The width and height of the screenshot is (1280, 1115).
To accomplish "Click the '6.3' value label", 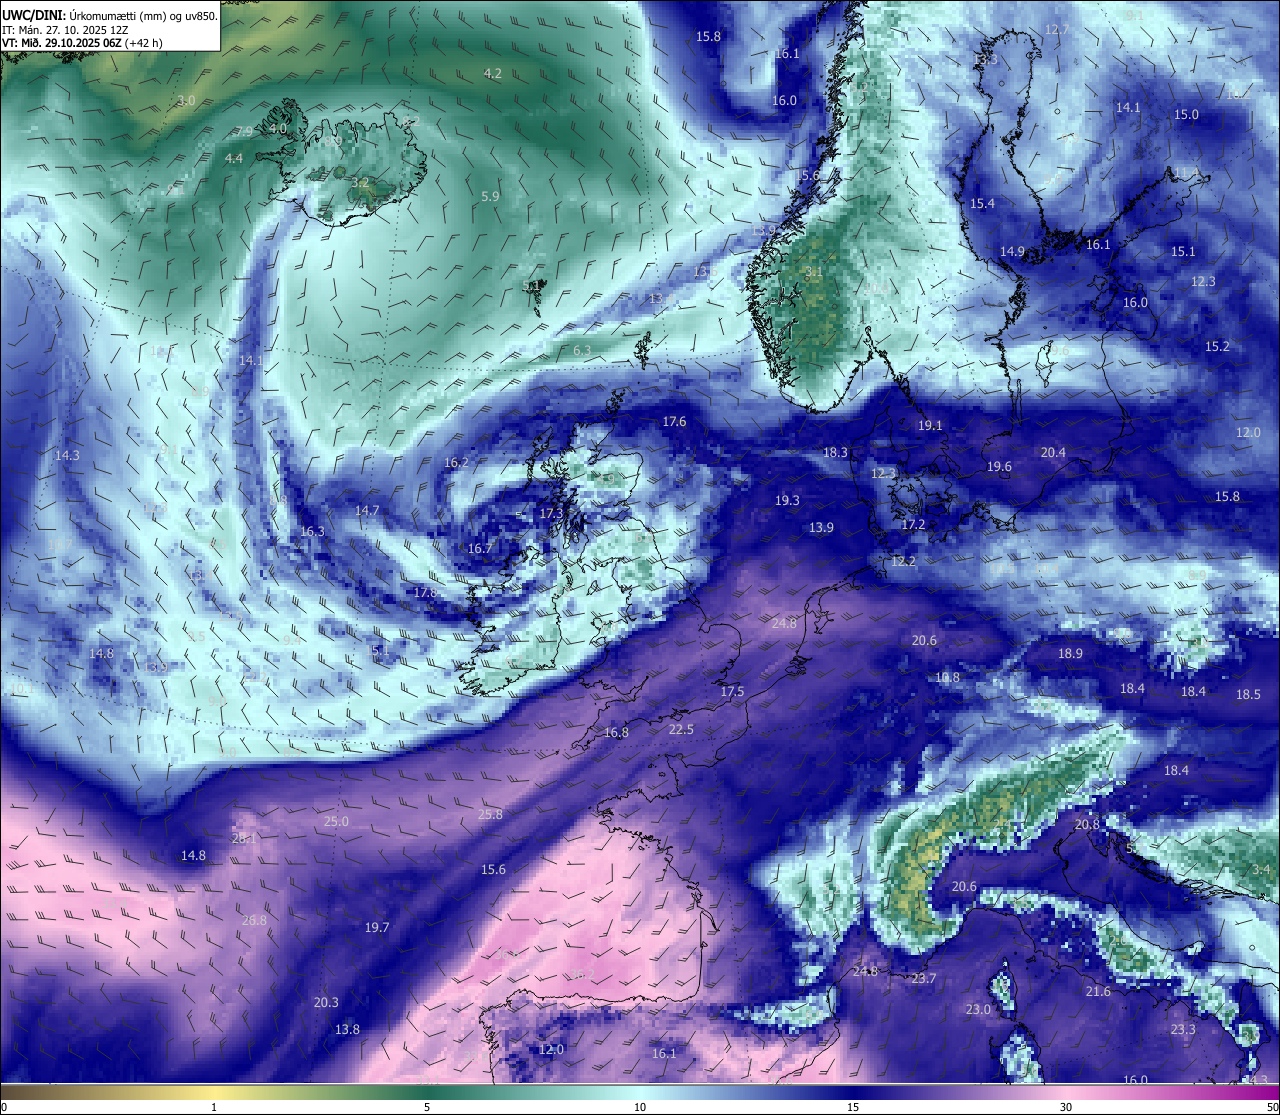I will coord(582,350).
